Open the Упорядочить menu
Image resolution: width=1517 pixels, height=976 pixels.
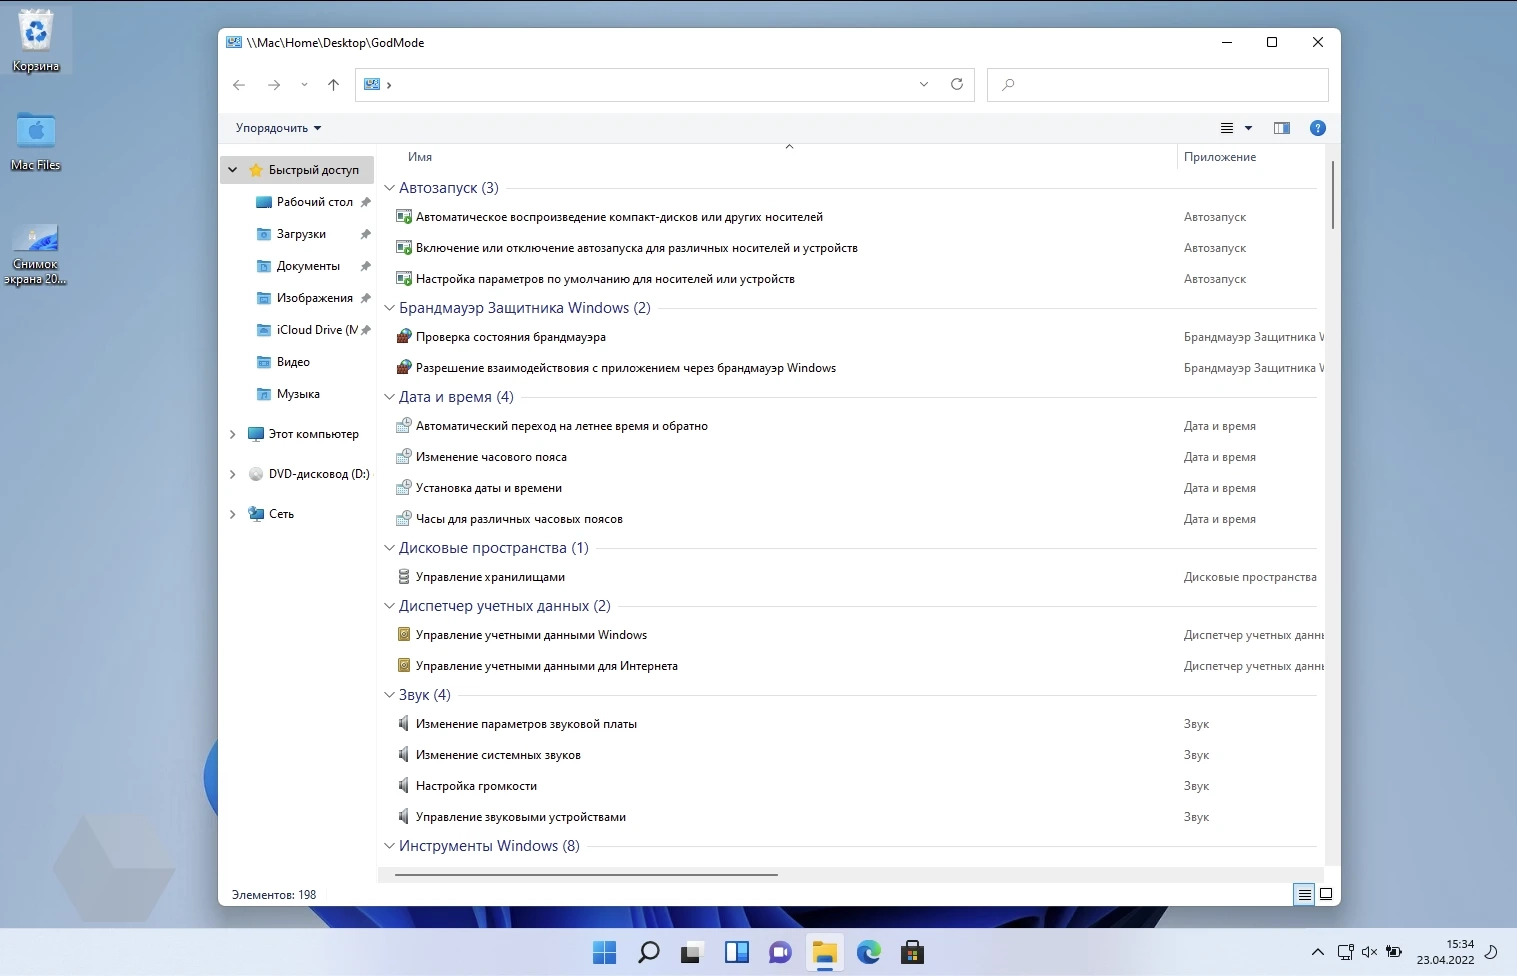pyautogui.click(x=278, y=128)
